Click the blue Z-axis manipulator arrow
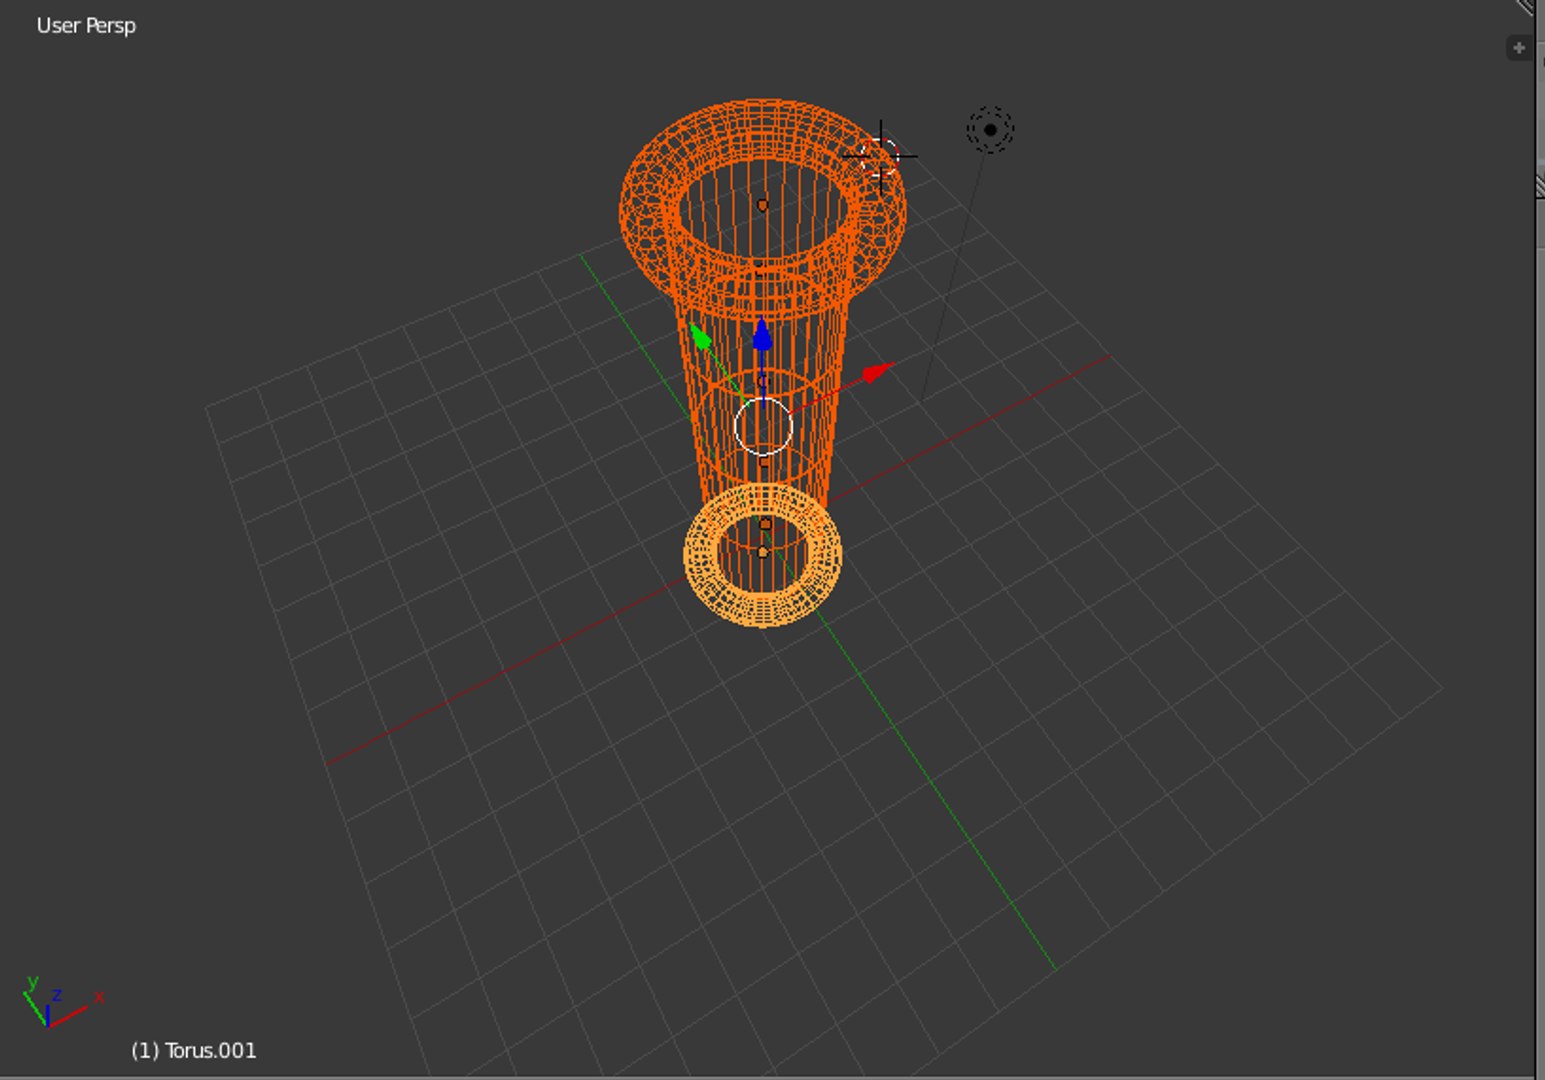1545x1080 pixels. click(762, 335)
